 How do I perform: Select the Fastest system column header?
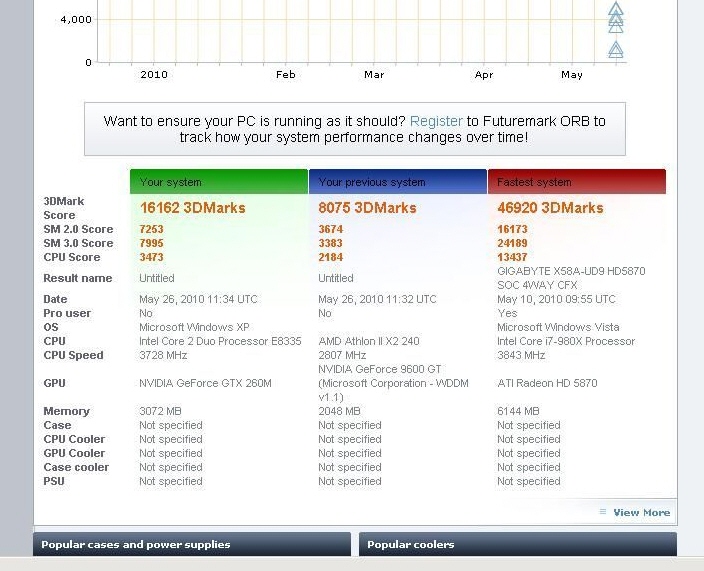point(576,182)
